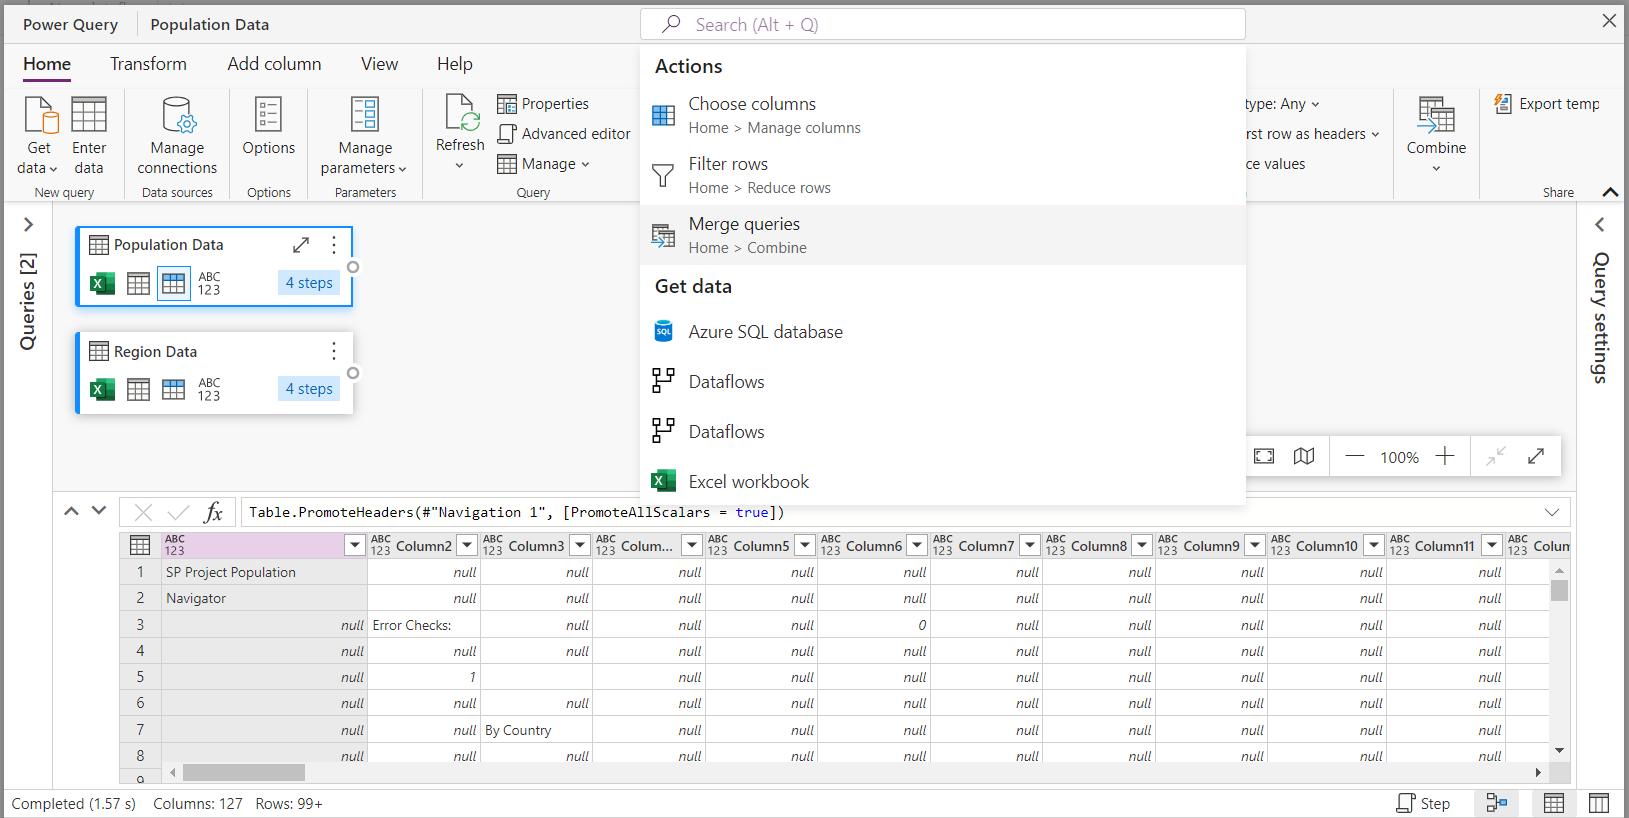
Task: Zoom in with the plus button
Action: (x=1445, y=456)
